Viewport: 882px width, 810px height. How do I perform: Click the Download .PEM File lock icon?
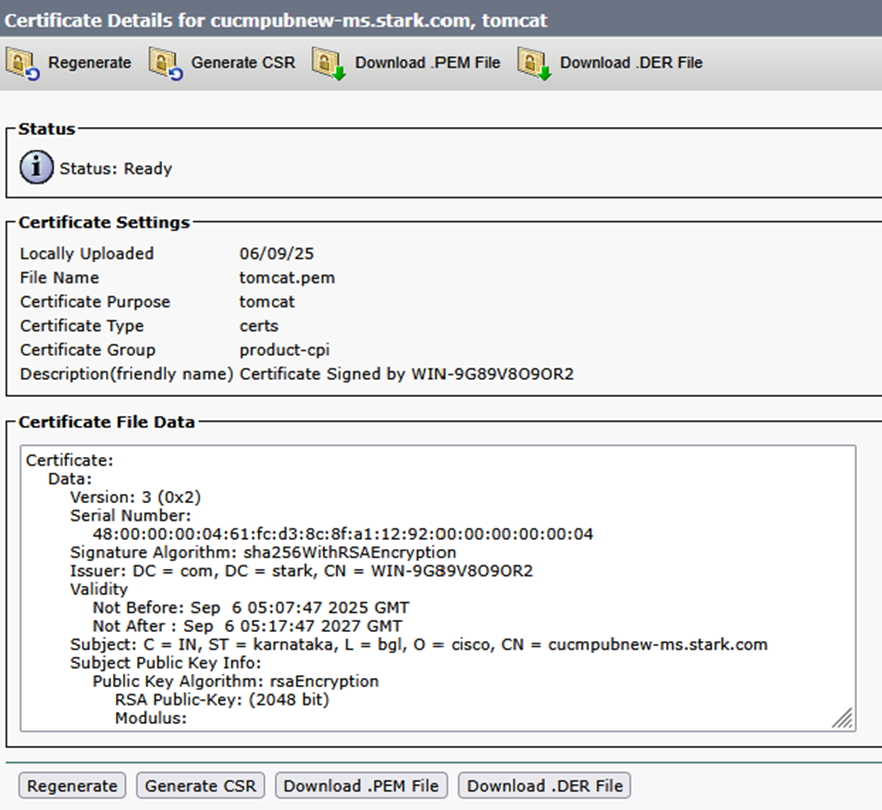[x=329, y=64]
